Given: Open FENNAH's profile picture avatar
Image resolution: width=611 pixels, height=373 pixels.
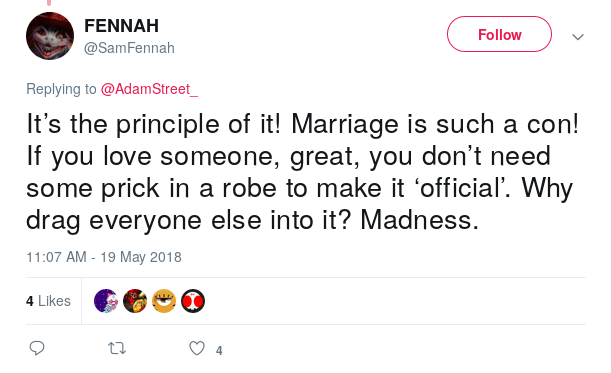Looking at the screenshot, I should 50,36.
